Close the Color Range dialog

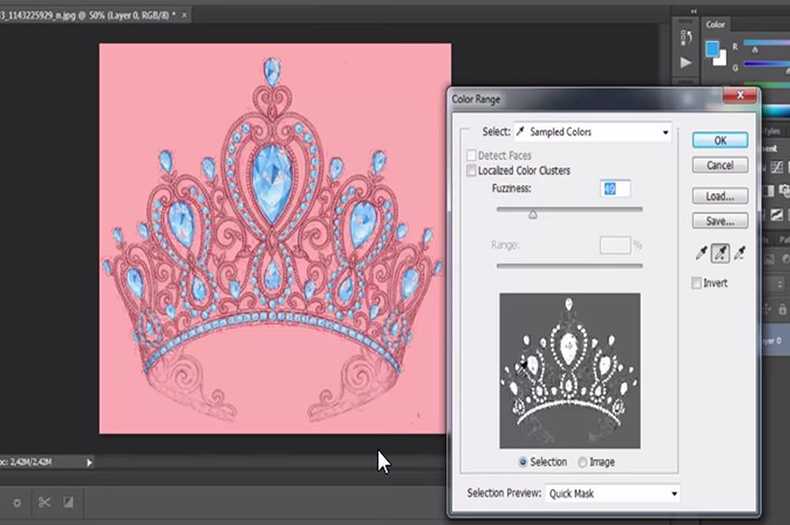coord(740,95)
